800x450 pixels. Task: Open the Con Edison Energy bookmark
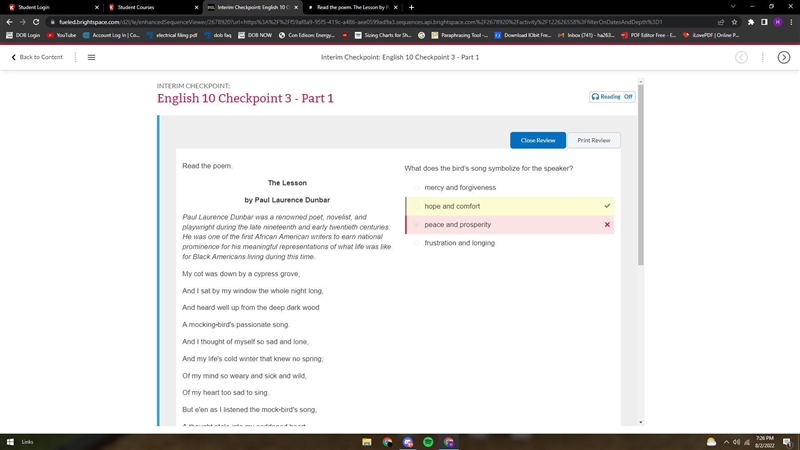pyautogui.click(x=307, y=35)
